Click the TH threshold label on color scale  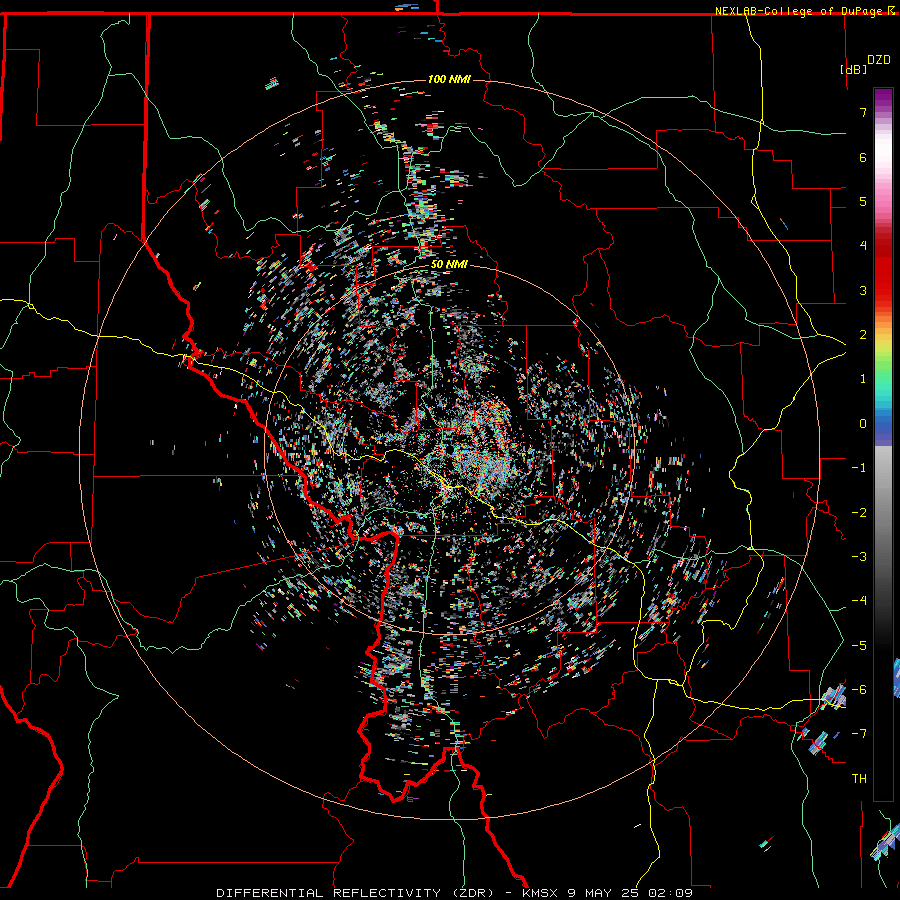point(859,778)
